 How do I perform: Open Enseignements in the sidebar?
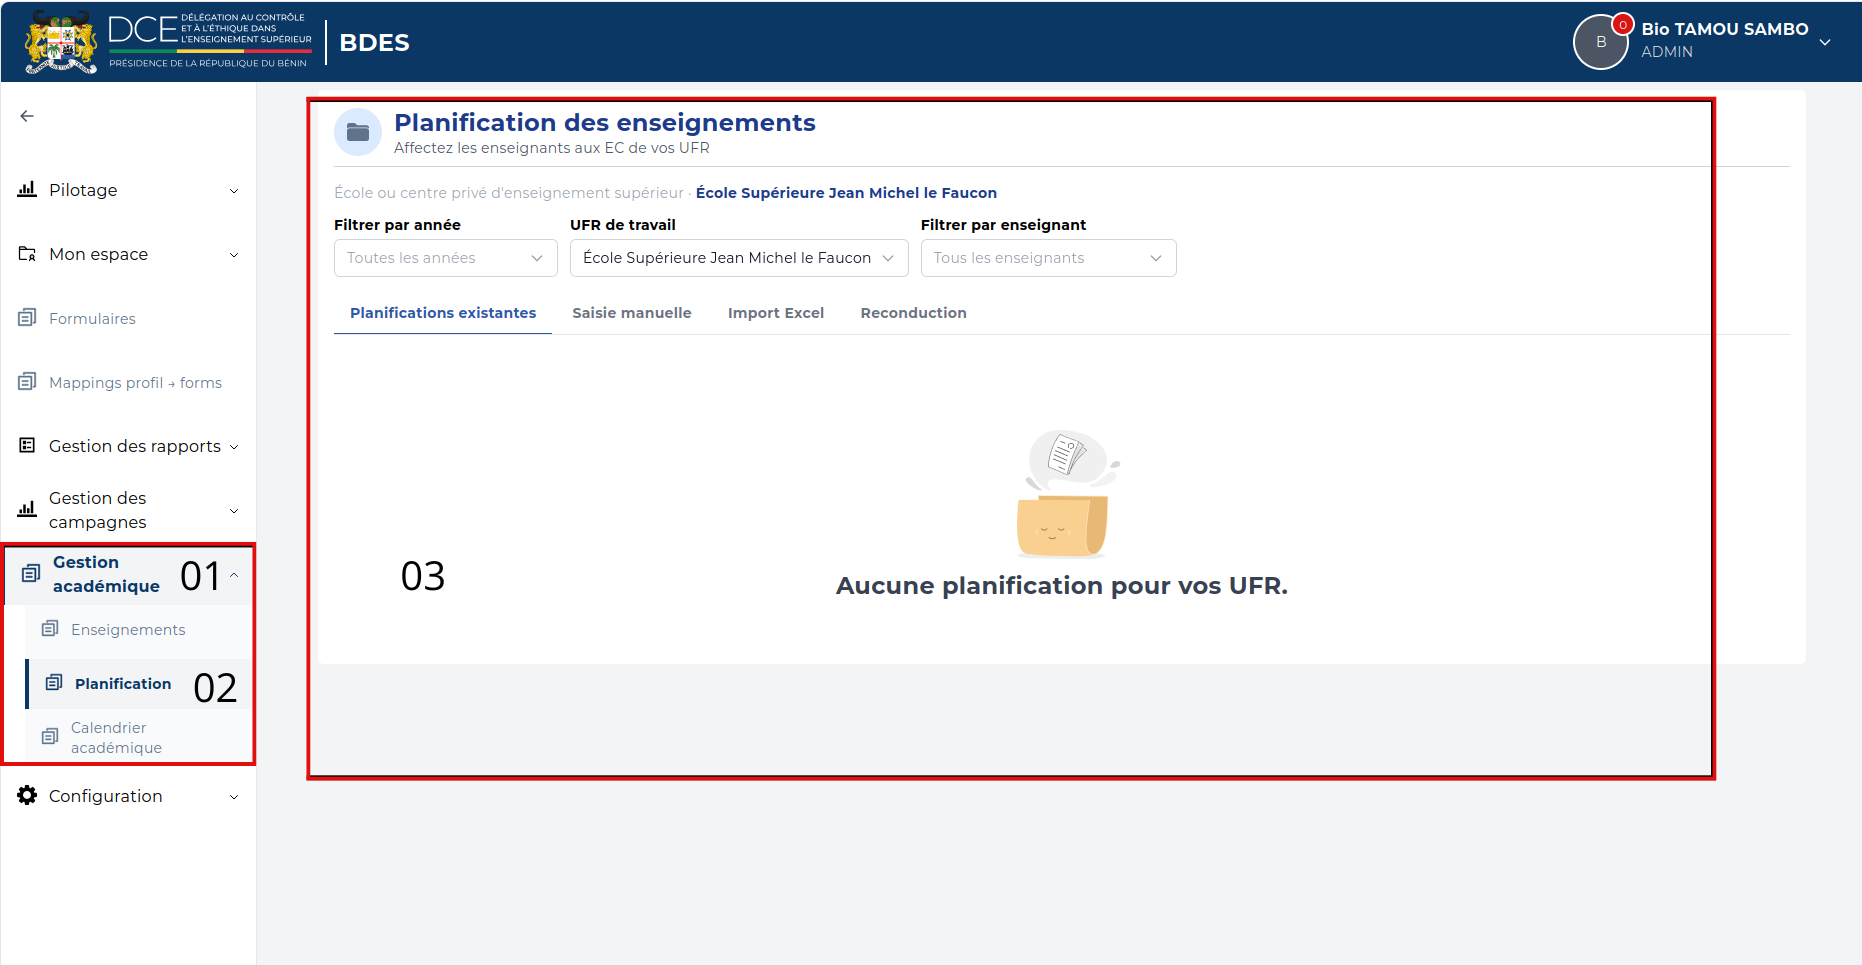click(128, 629)
